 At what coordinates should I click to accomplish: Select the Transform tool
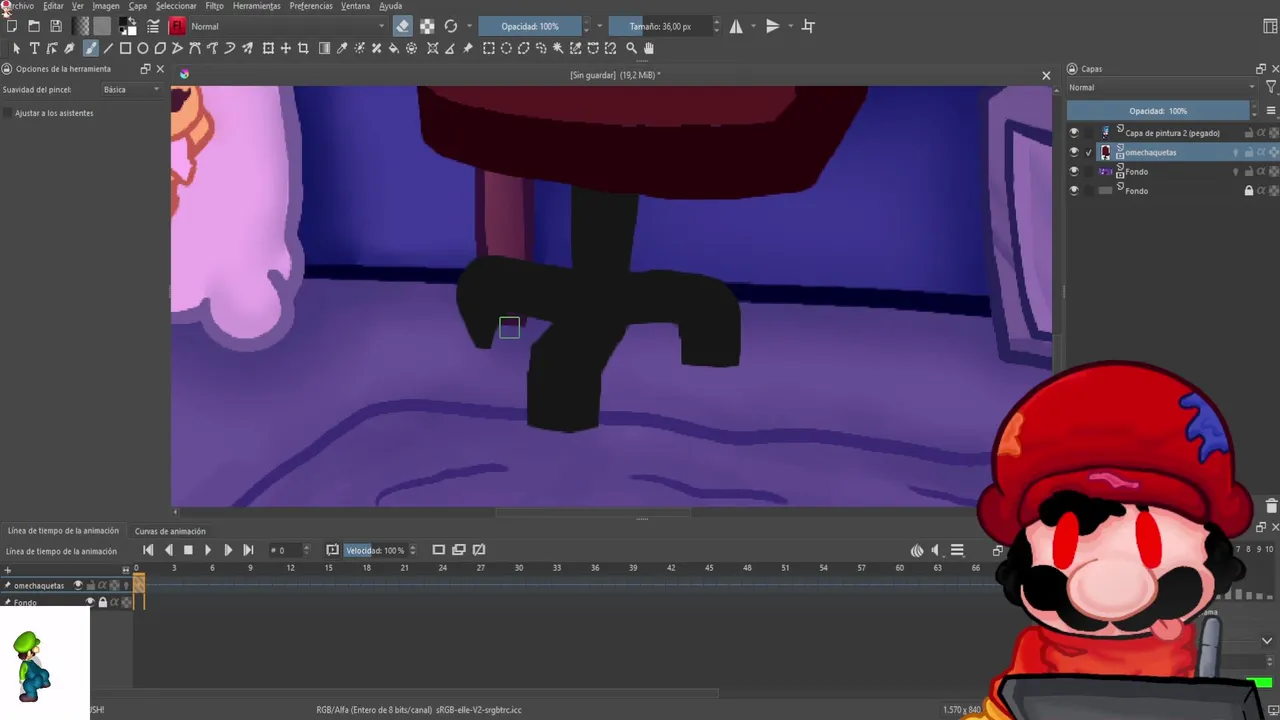(x=268, y=48)
